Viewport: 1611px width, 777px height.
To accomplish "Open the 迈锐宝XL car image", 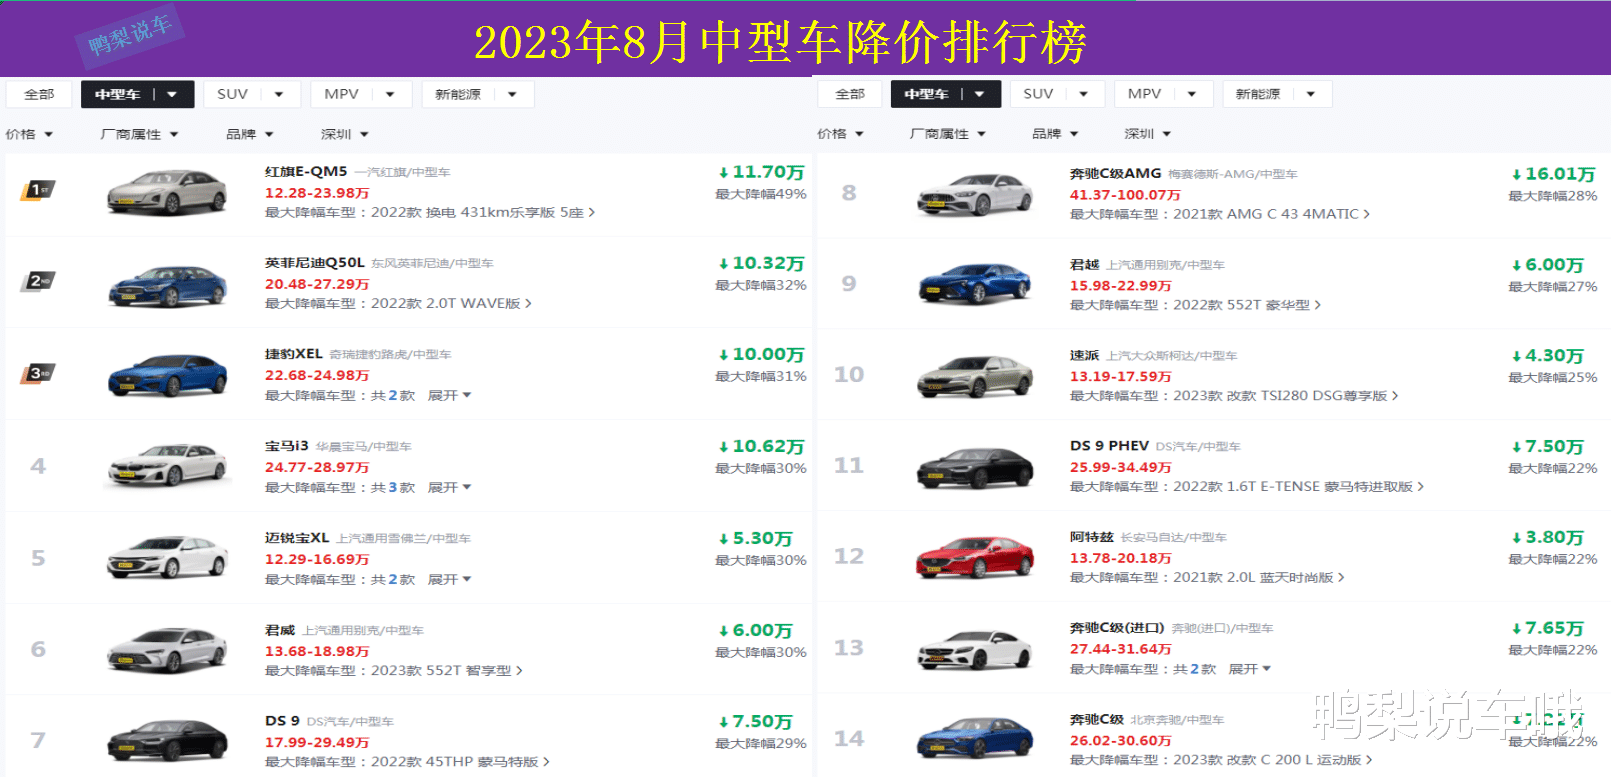I will pos(167,558).
